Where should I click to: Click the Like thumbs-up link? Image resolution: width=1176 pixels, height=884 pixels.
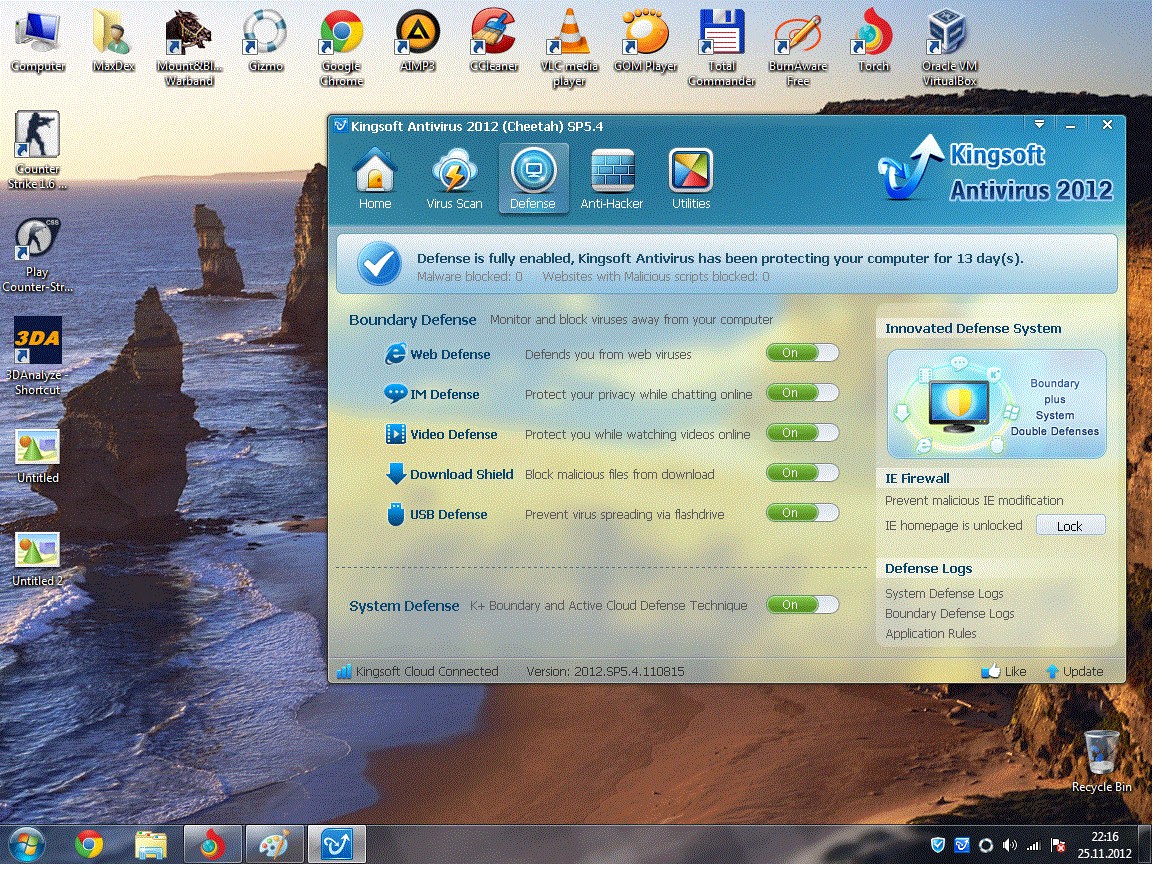click(x=1004, y=671)
